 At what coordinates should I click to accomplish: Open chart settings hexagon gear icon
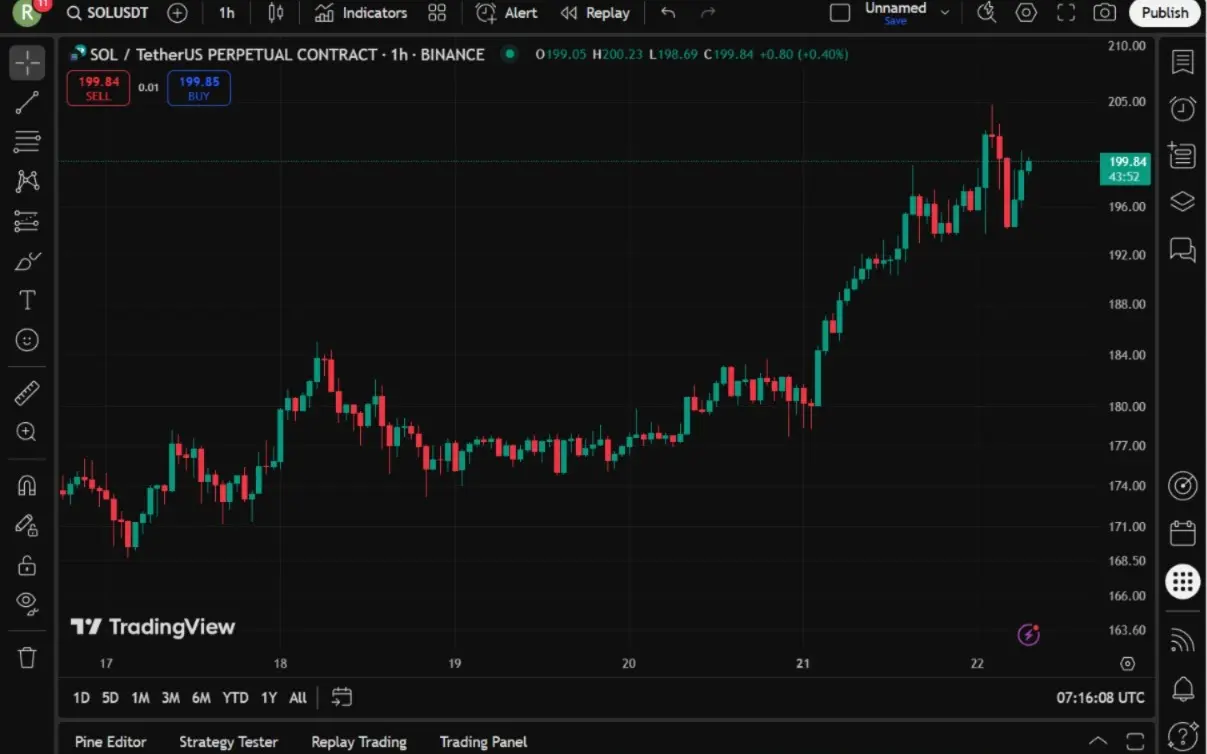pyautogui.click(x=1026, y=13)
